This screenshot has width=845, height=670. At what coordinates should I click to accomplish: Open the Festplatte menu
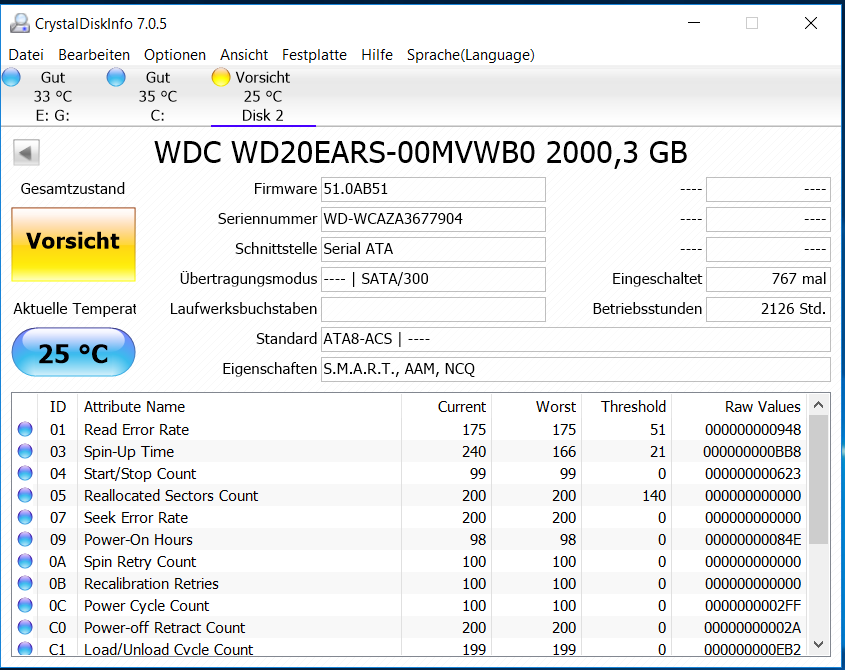click(x=314, y=55)
